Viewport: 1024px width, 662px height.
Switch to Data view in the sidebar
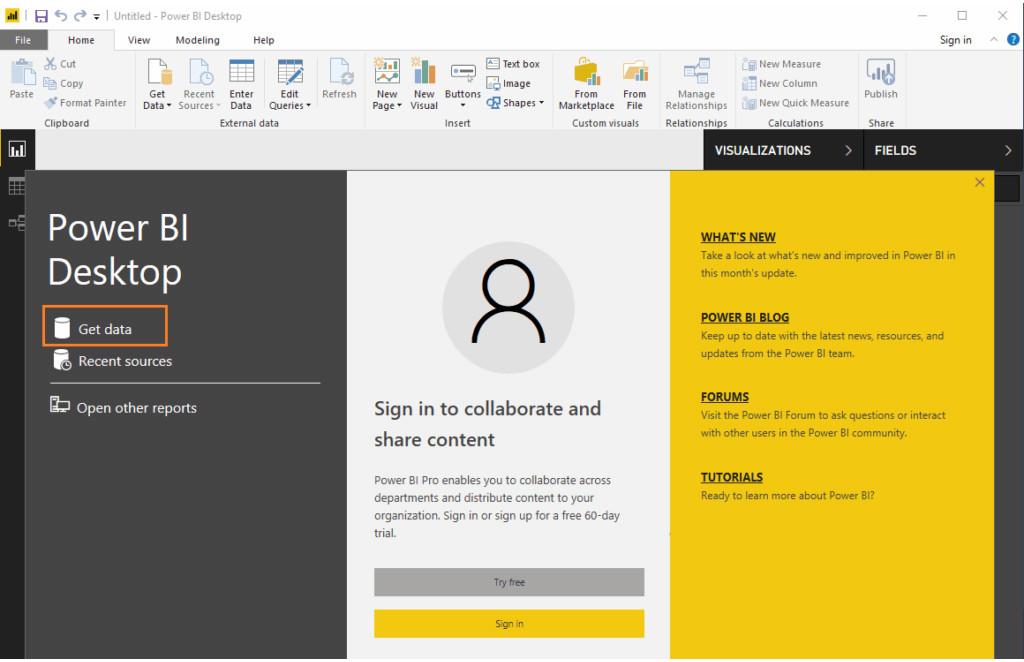[15, 185]
